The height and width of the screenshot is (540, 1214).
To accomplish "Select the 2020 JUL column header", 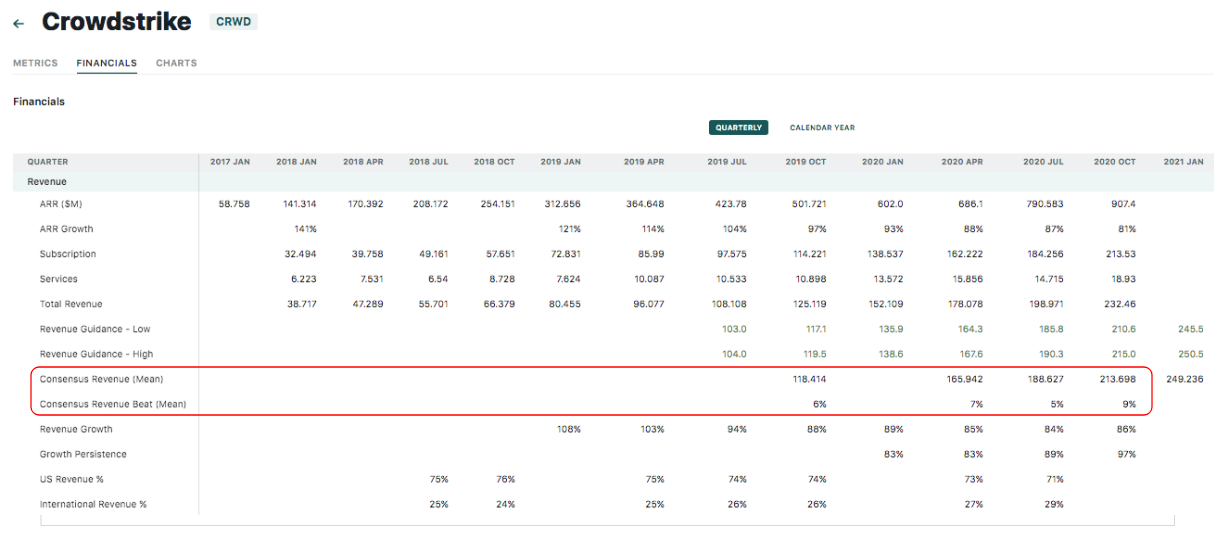I will click(1043, 162).
